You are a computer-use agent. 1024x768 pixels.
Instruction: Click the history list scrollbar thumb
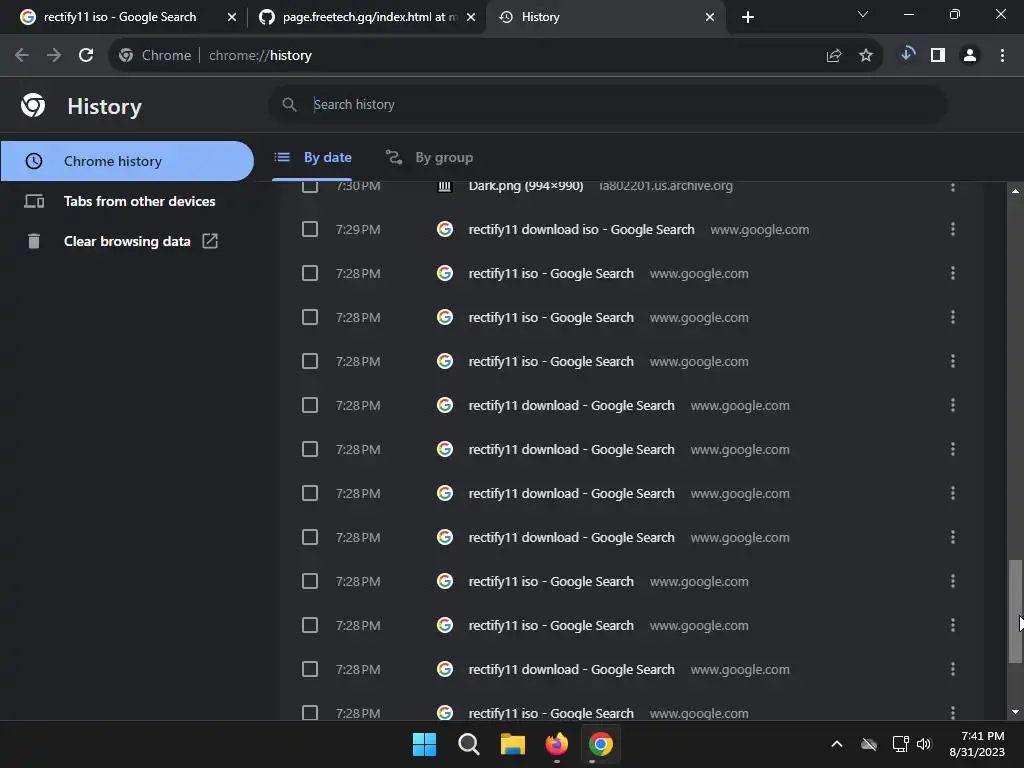(1015, 611)
